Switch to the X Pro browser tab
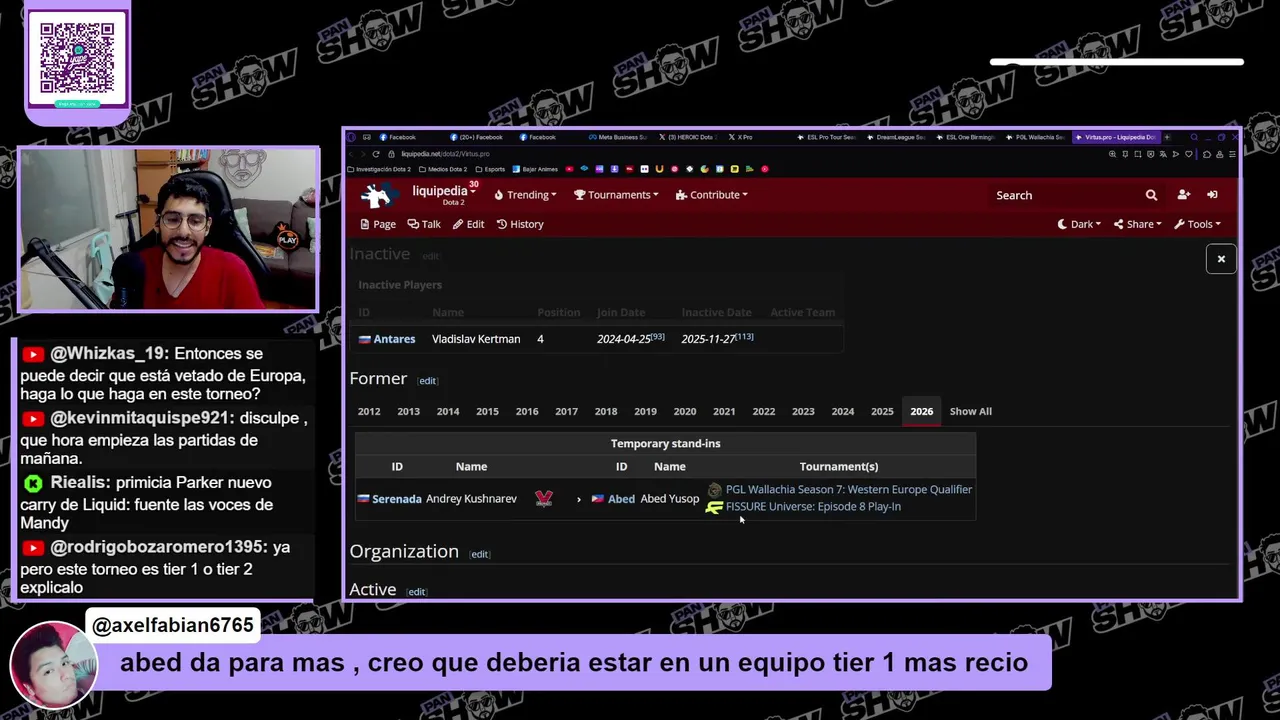This screenshot has height=720, width=1280. [741, 137]
